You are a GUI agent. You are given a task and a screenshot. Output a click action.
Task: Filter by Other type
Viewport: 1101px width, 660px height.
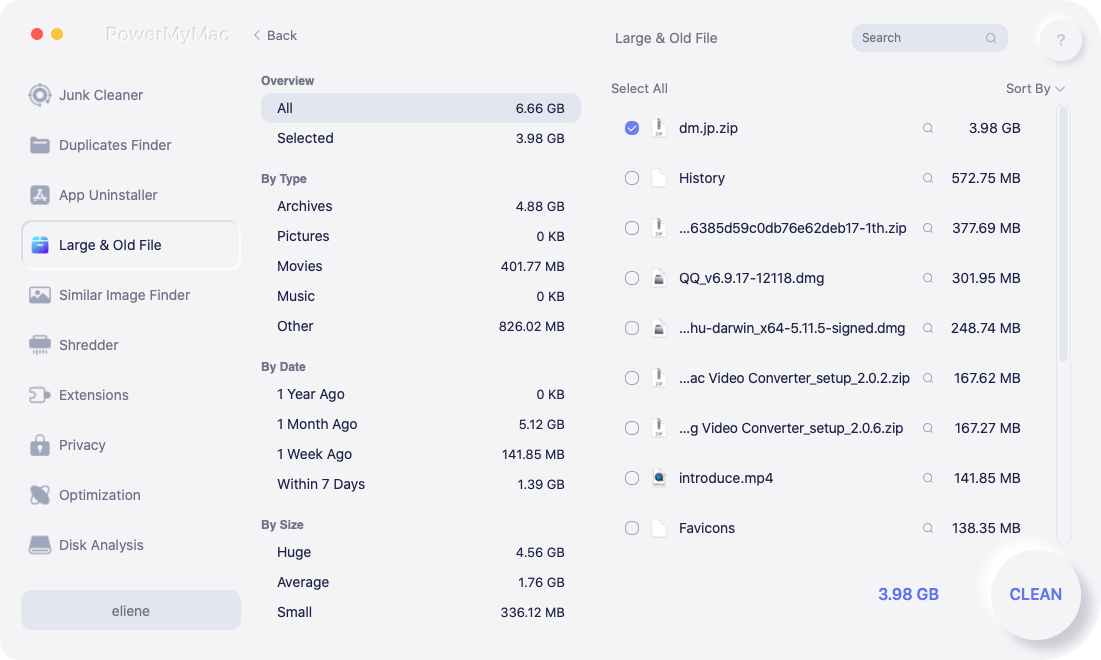coord(421,326)
